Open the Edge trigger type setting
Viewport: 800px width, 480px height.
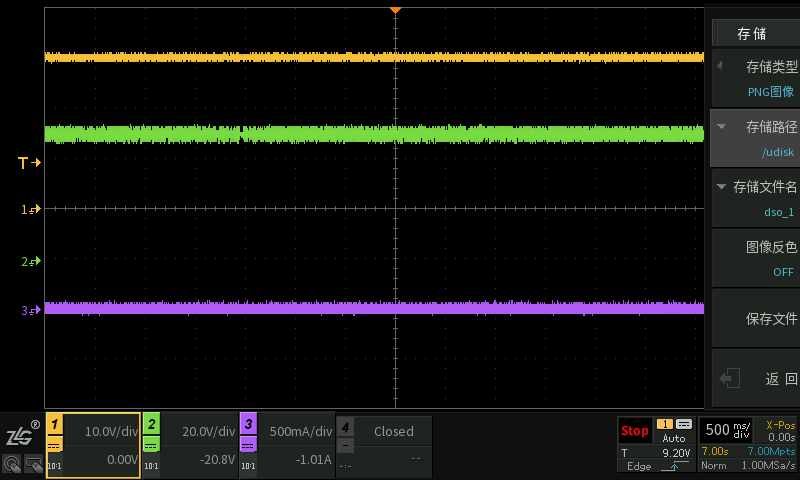[639, 466]
